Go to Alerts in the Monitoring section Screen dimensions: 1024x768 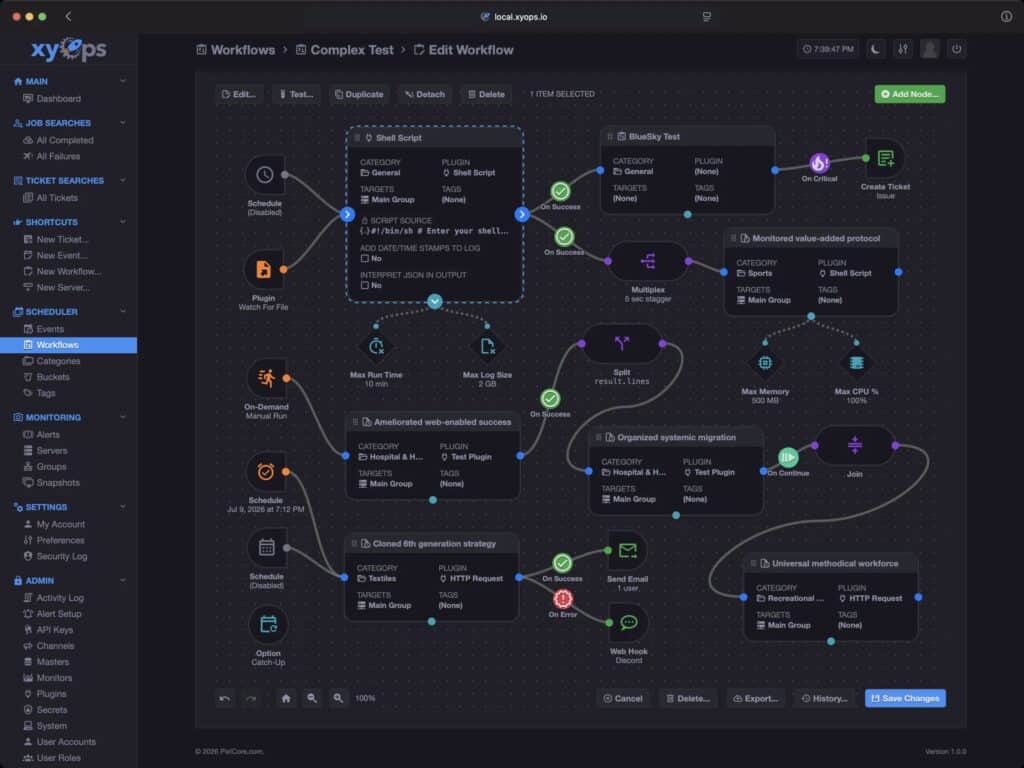point(48,435)
